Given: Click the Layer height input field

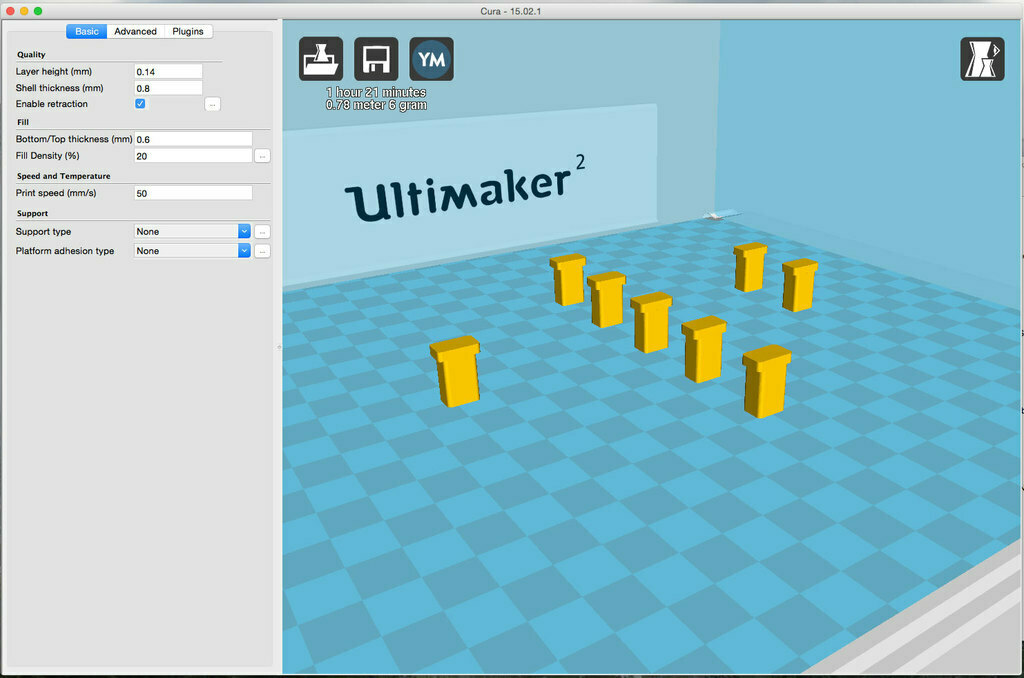Looking at the screenshot, I should (168, 72).
